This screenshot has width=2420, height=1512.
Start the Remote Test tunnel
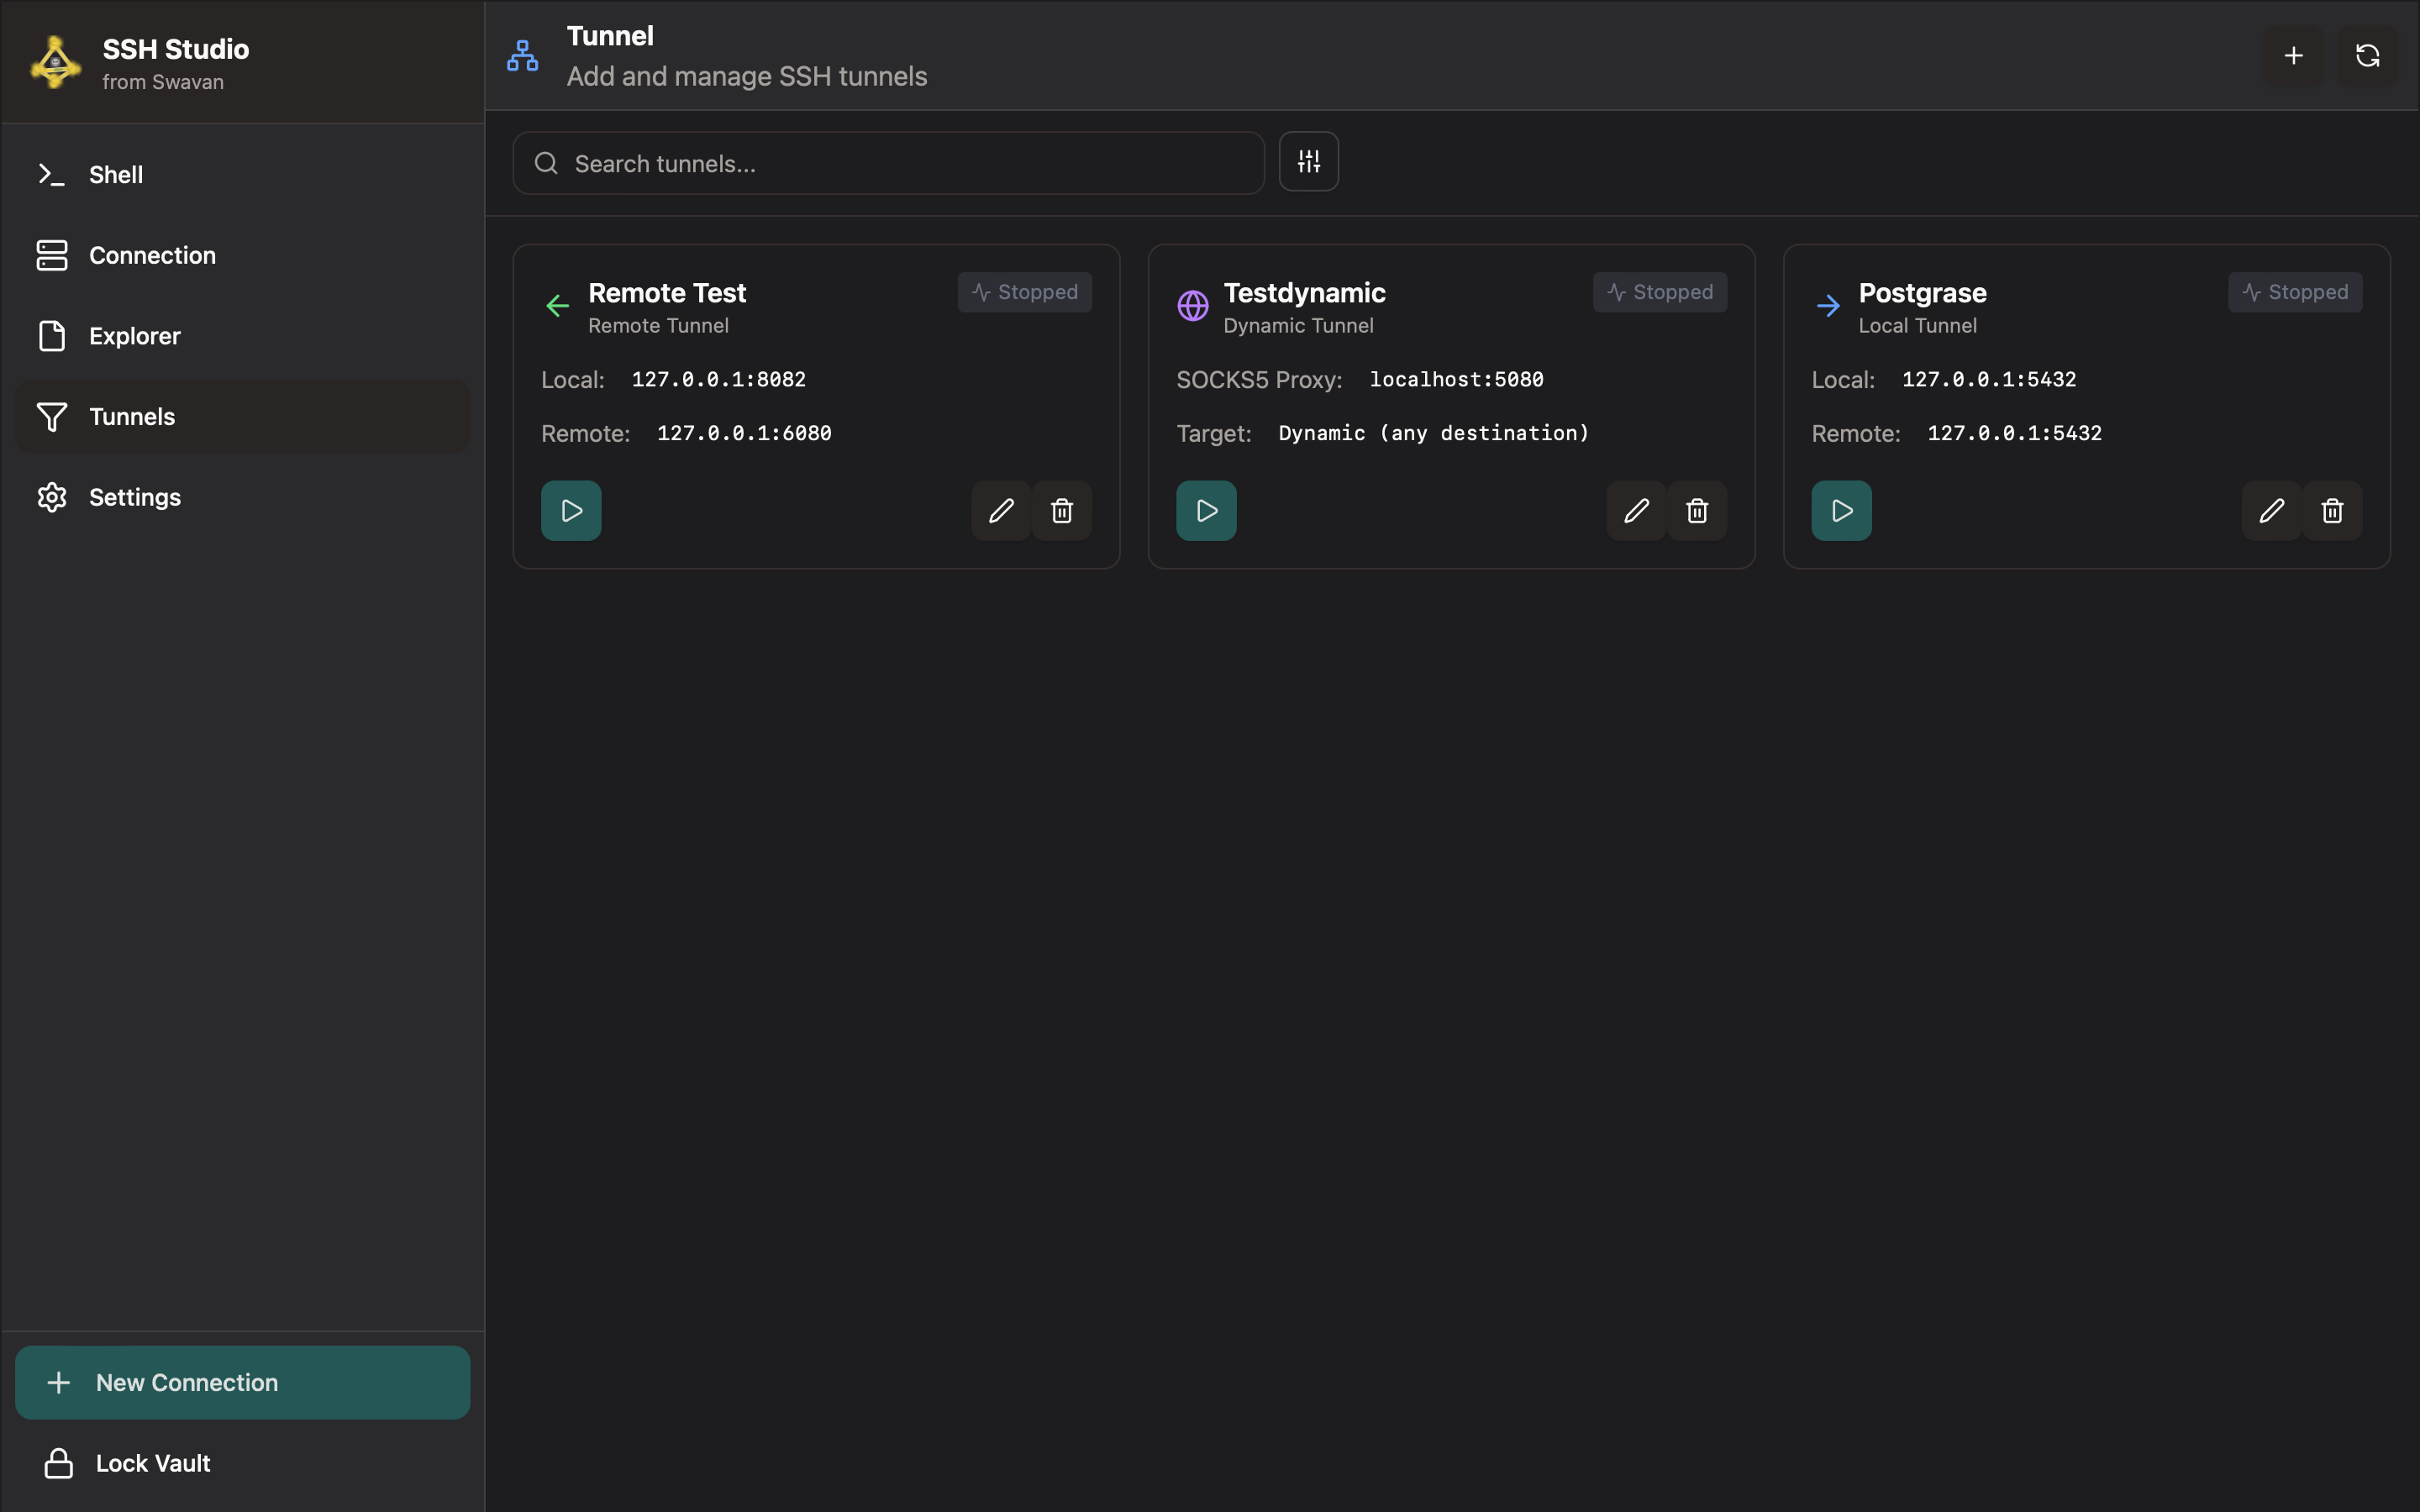pyautogui.click(x=571, y=511)
